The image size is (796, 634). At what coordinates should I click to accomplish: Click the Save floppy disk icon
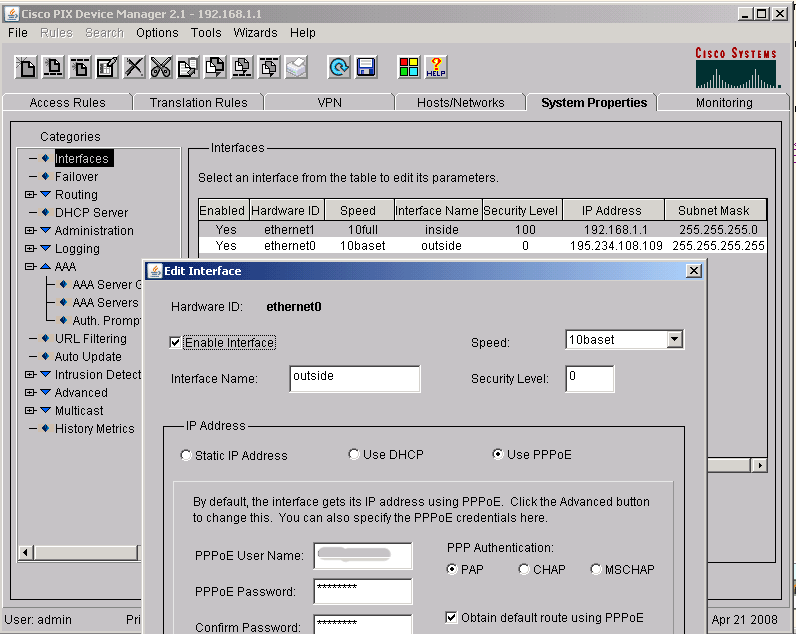[x=366, y=67]
